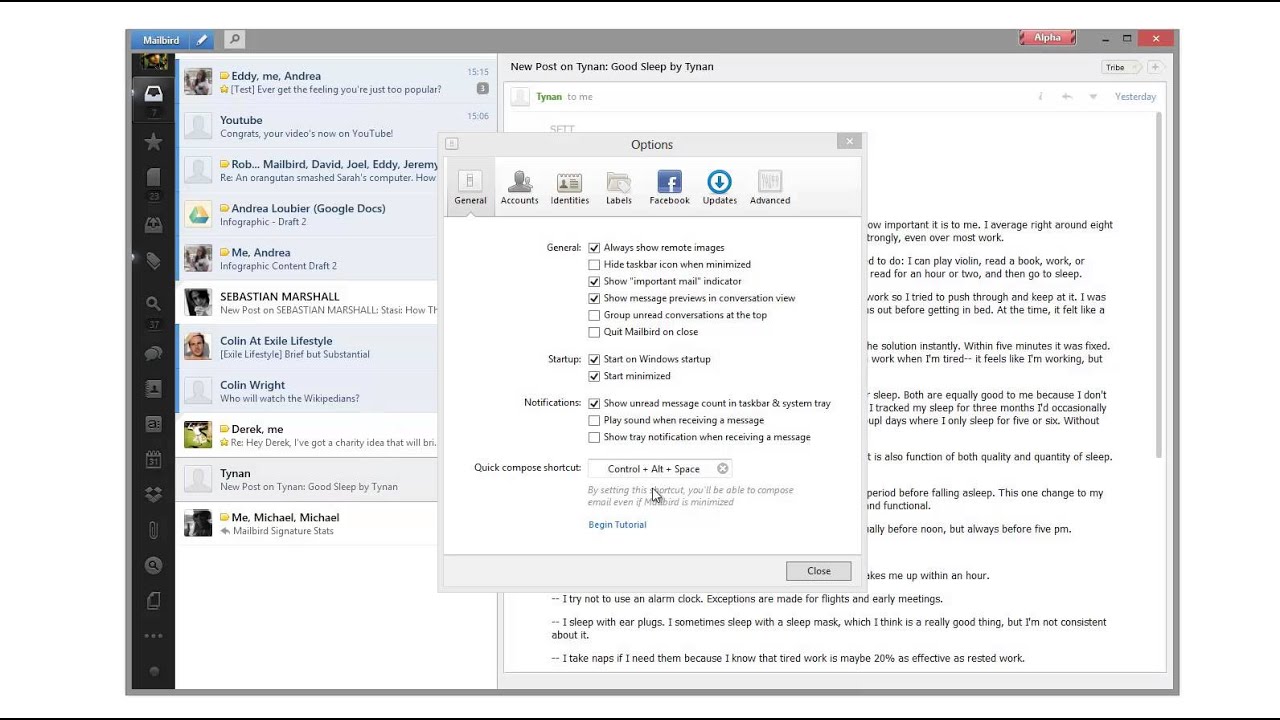Open the Drafts folder in sidebar
Image resolution: width=1280 pixels, height=720 pixels.
[x=153, y=178]
